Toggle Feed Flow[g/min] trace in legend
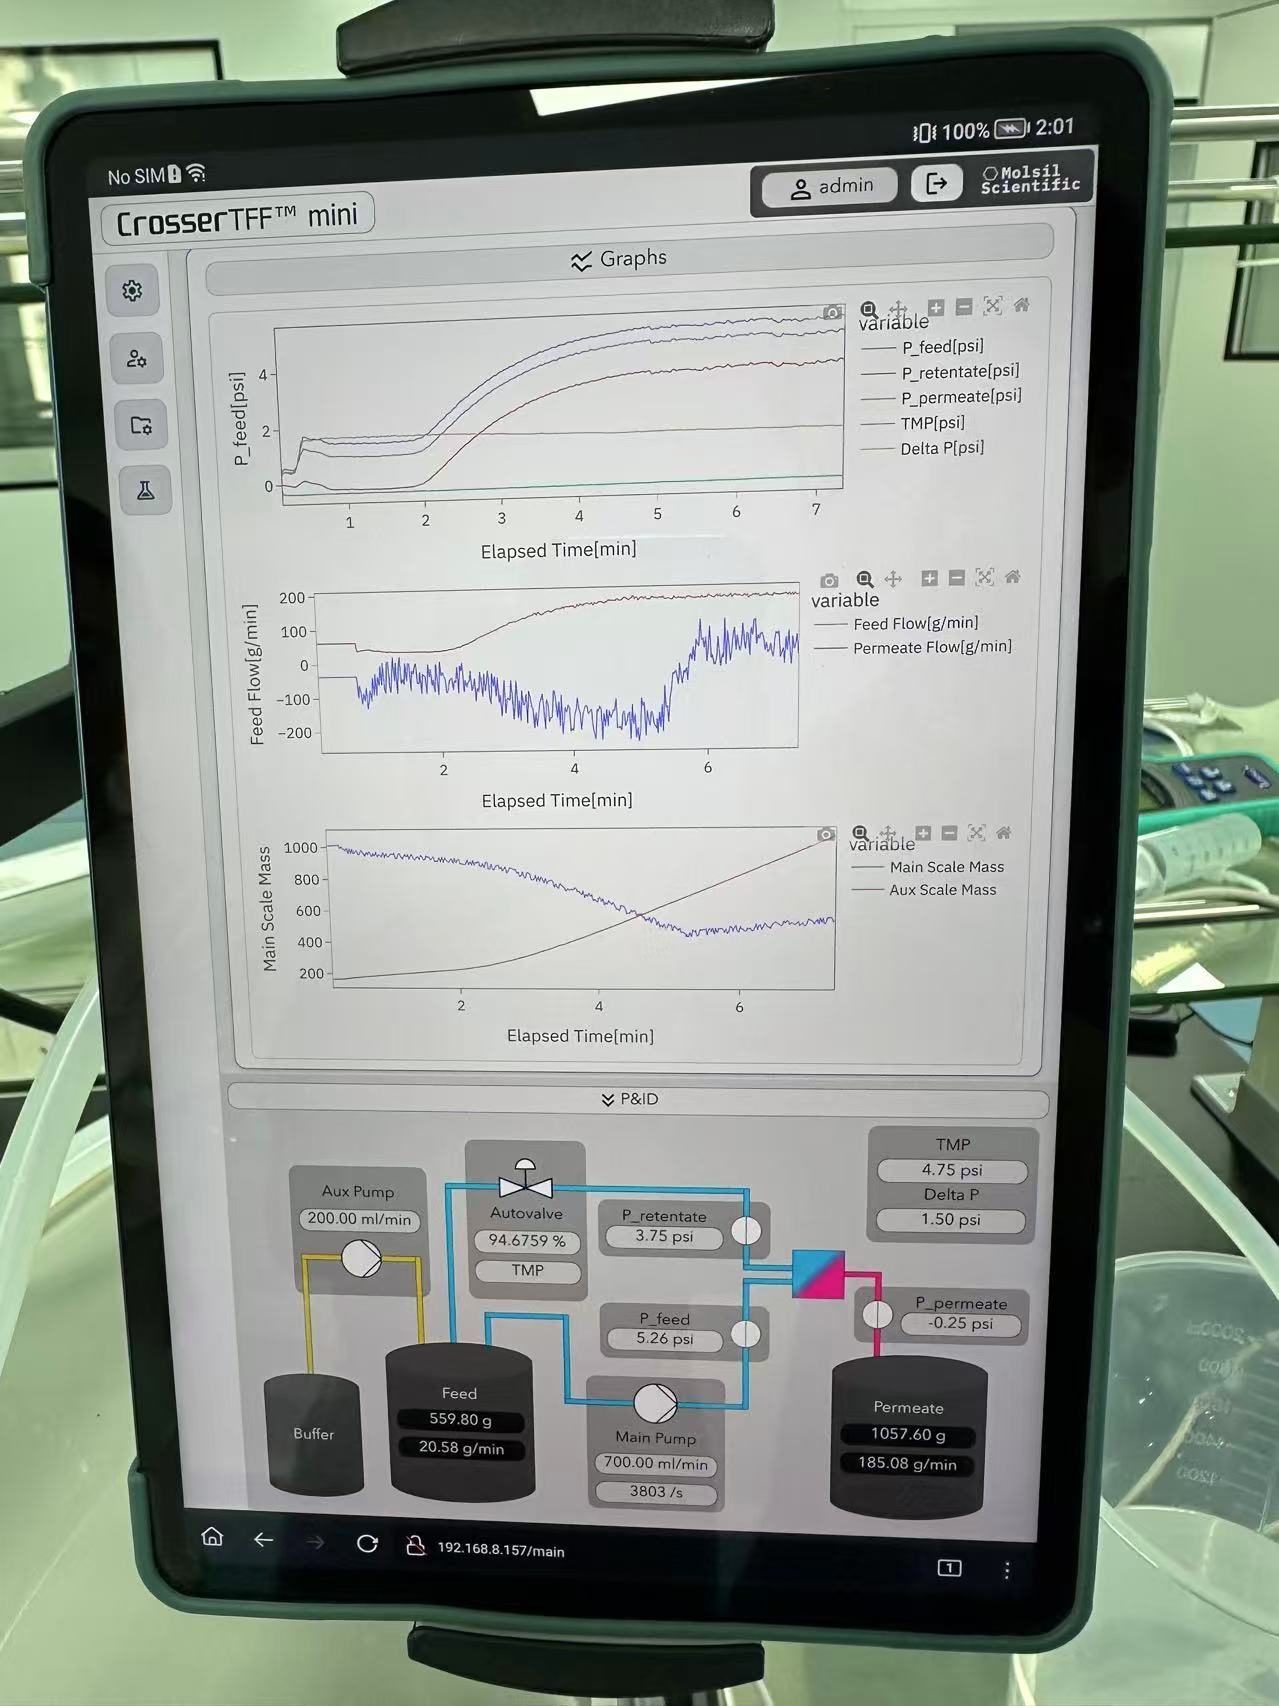This screenshot has width=1279, height=1706. pyautogui.click(x=897, y=623)
